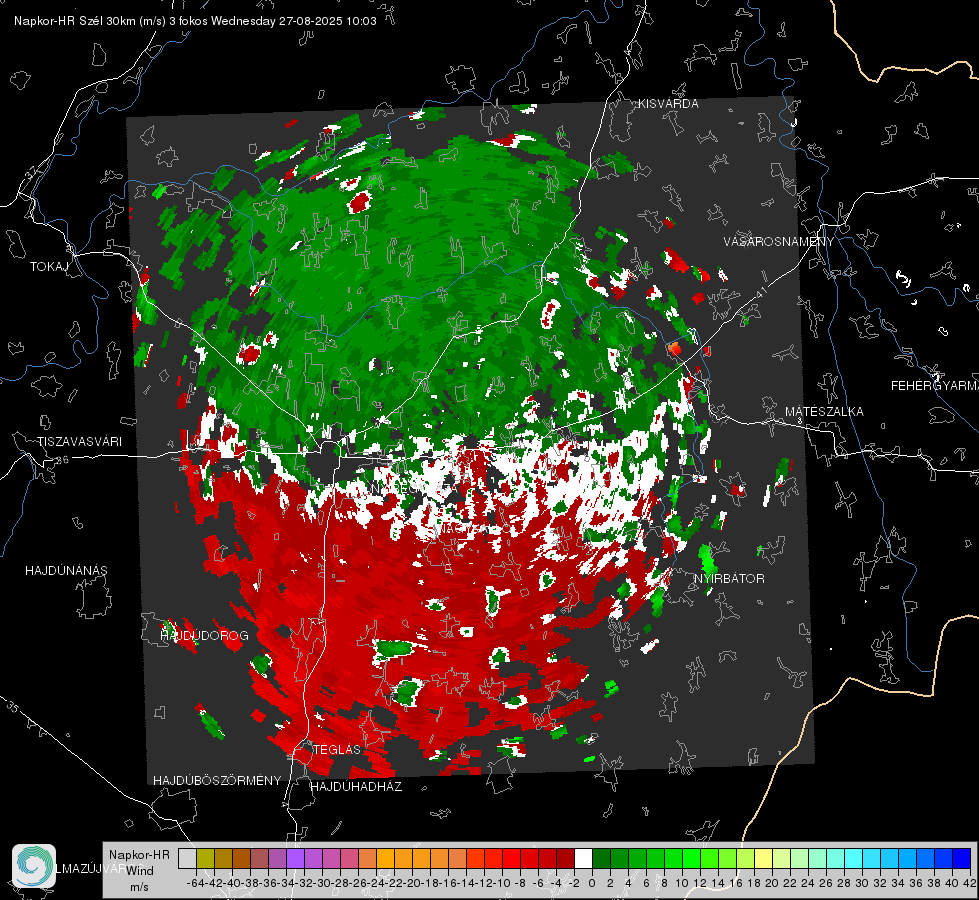The height and width of the screenshot is (900, 979).
Task: Click the '42' value at the legend end
Action: point(969,883)
